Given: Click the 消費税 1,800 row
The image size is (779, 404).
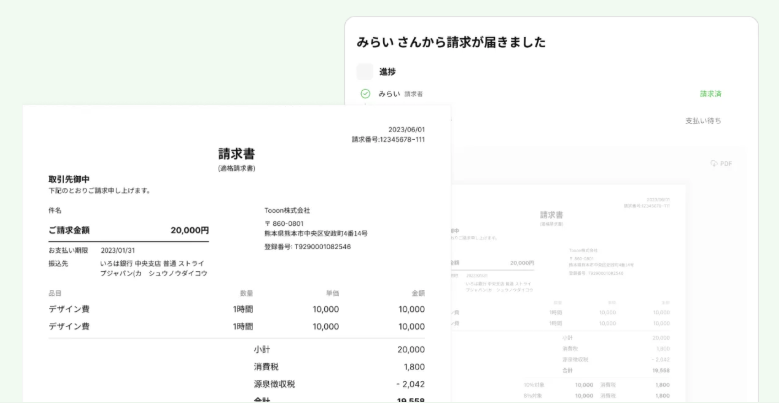Looking at the screenshot, I should click(339, 367).
